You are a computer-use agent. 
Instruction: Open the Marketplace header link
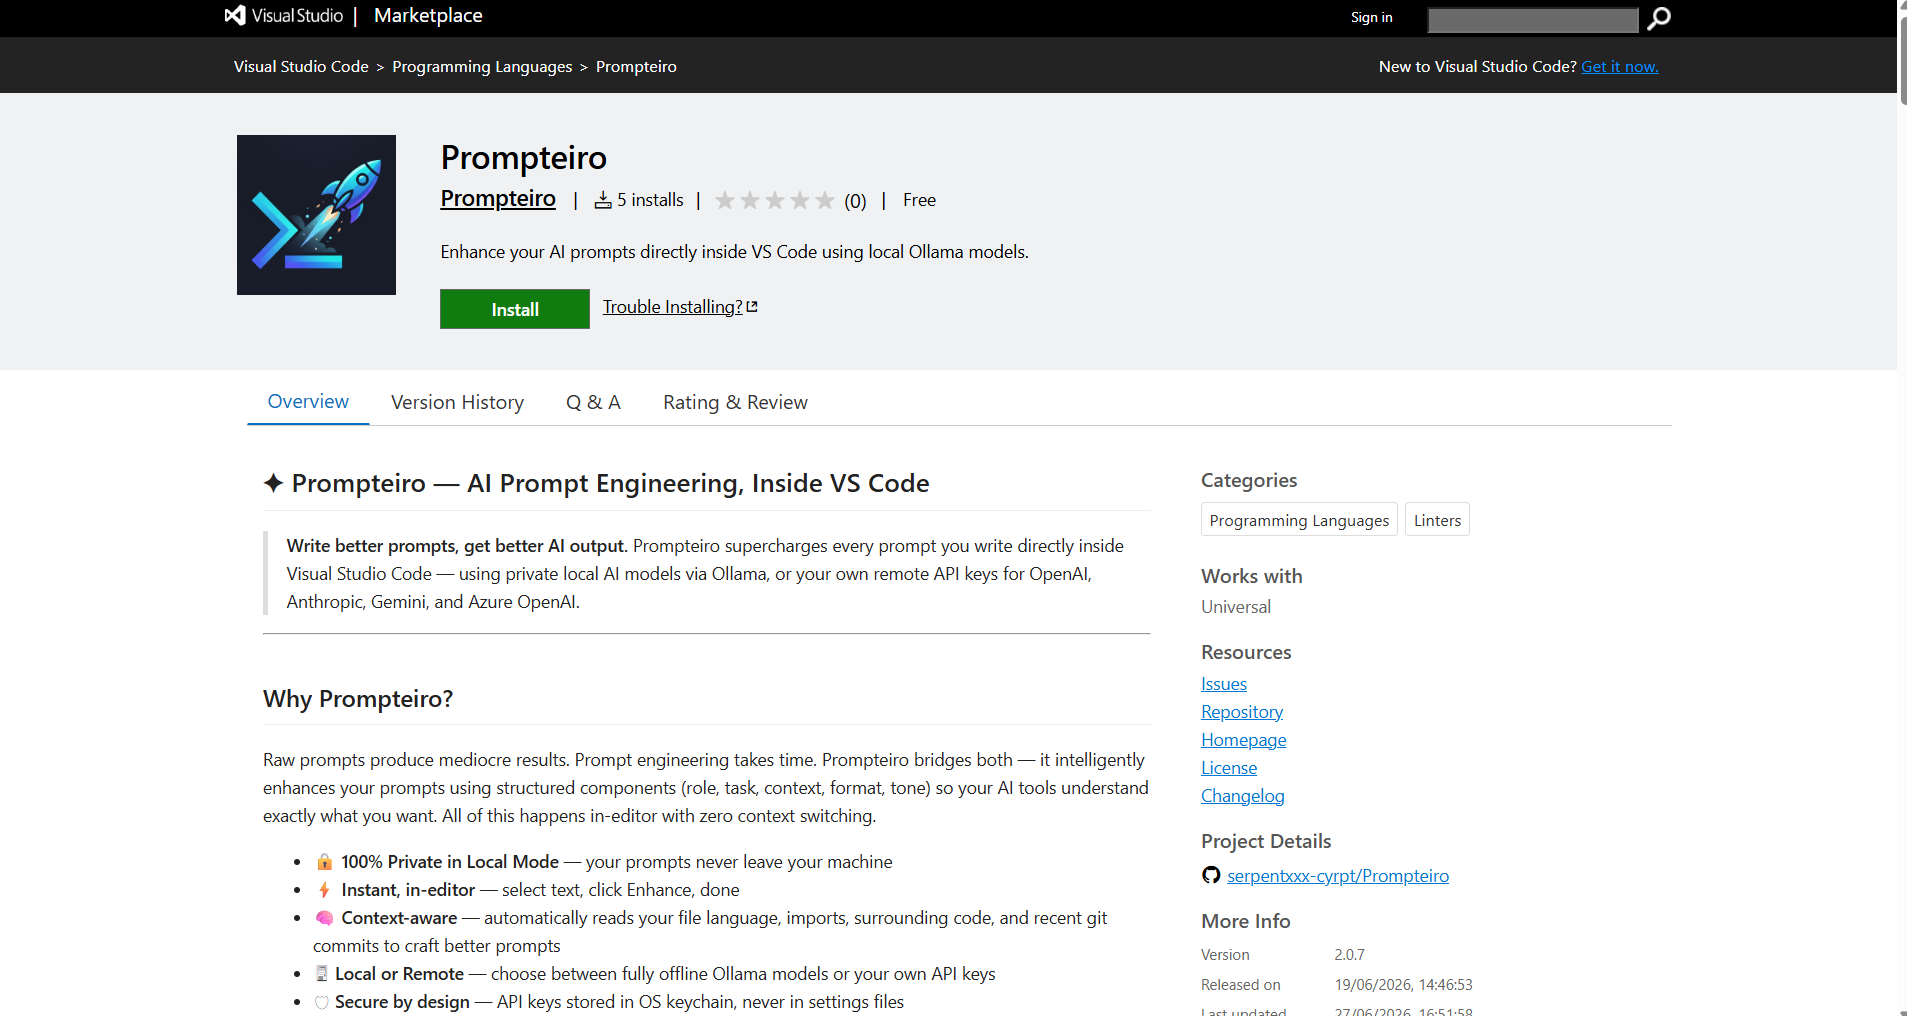(428, 15)
